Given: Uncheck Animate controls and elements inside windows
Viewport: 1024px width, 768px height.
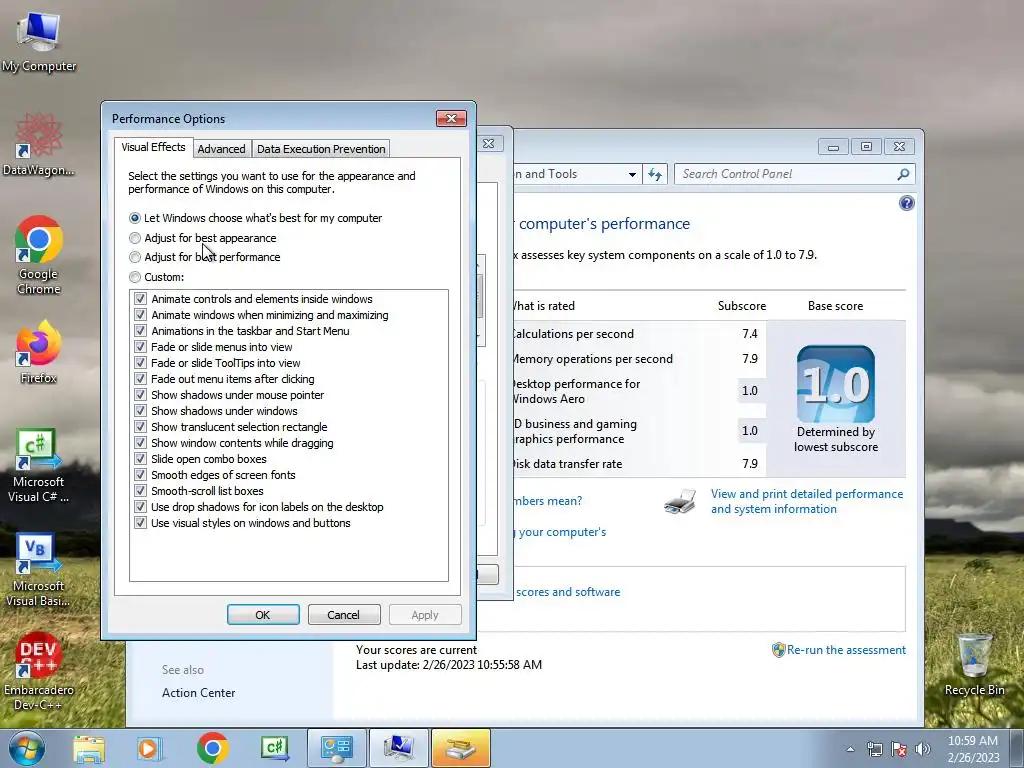Looking at the screenshot, I should point(140,299).
